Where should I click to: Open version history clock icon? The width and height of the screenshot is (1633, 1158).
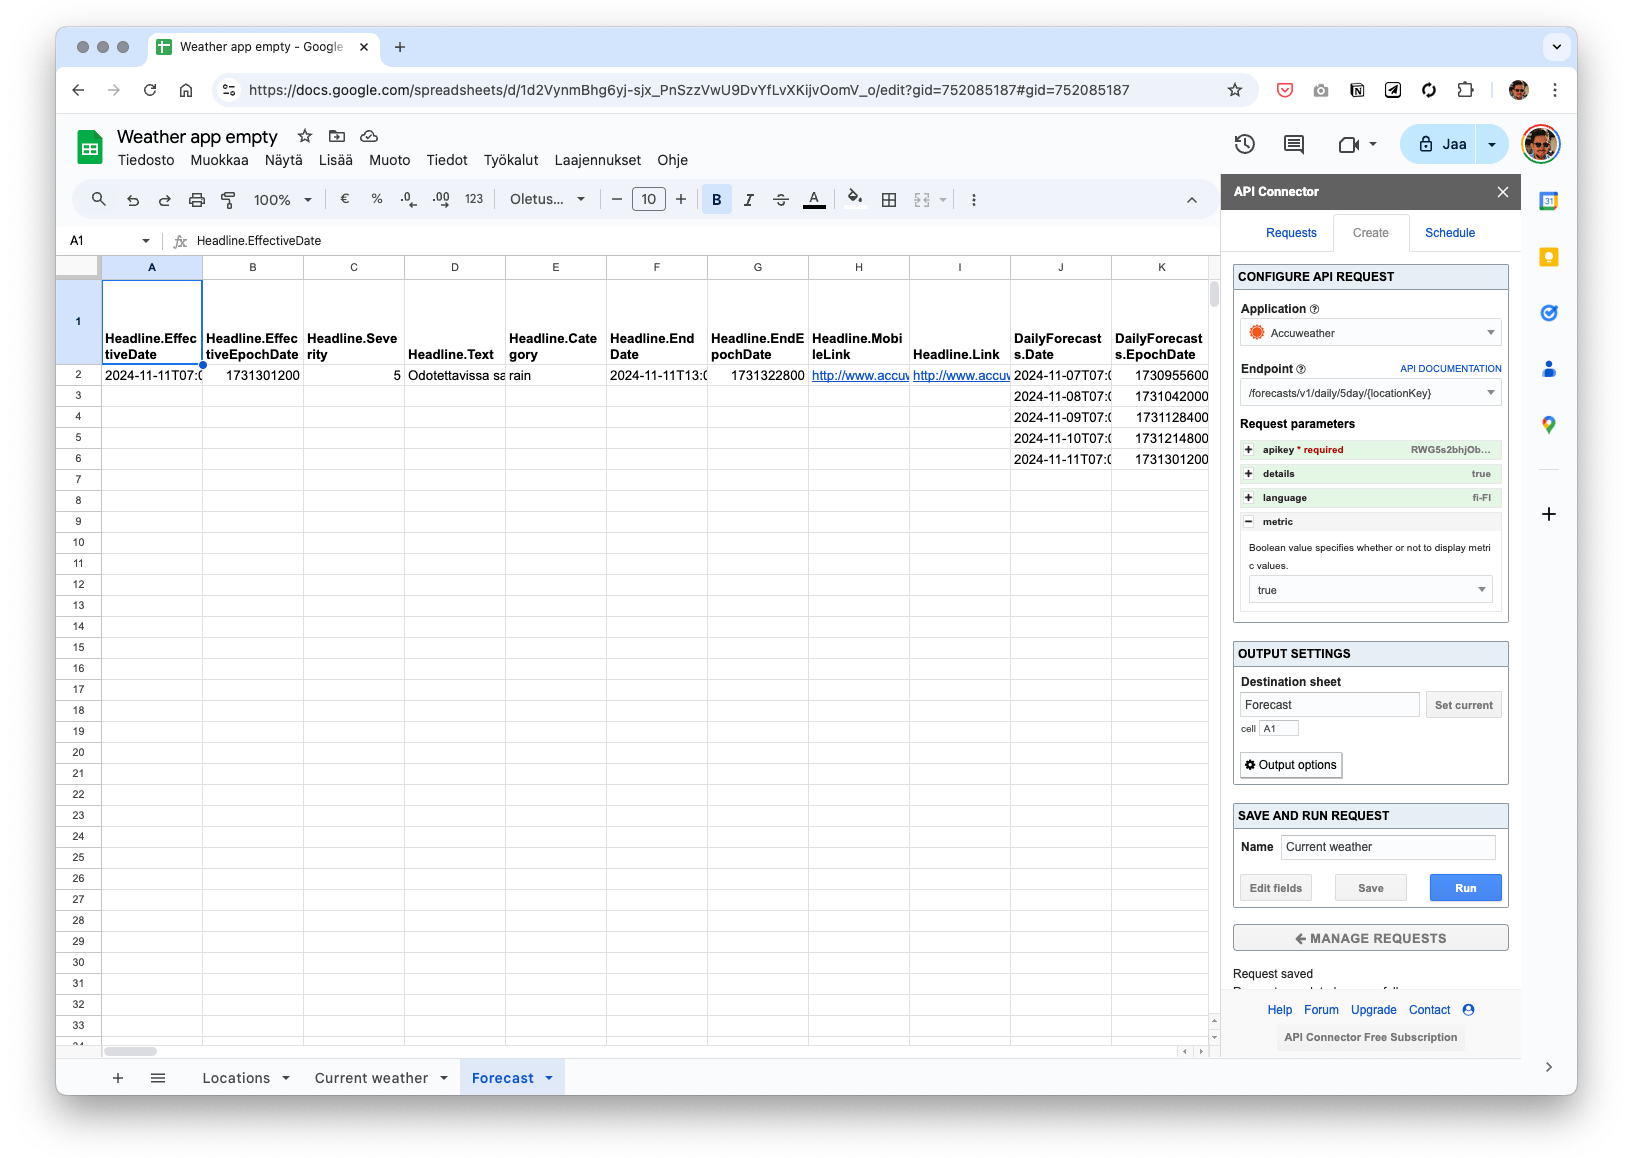point(1244,144)
